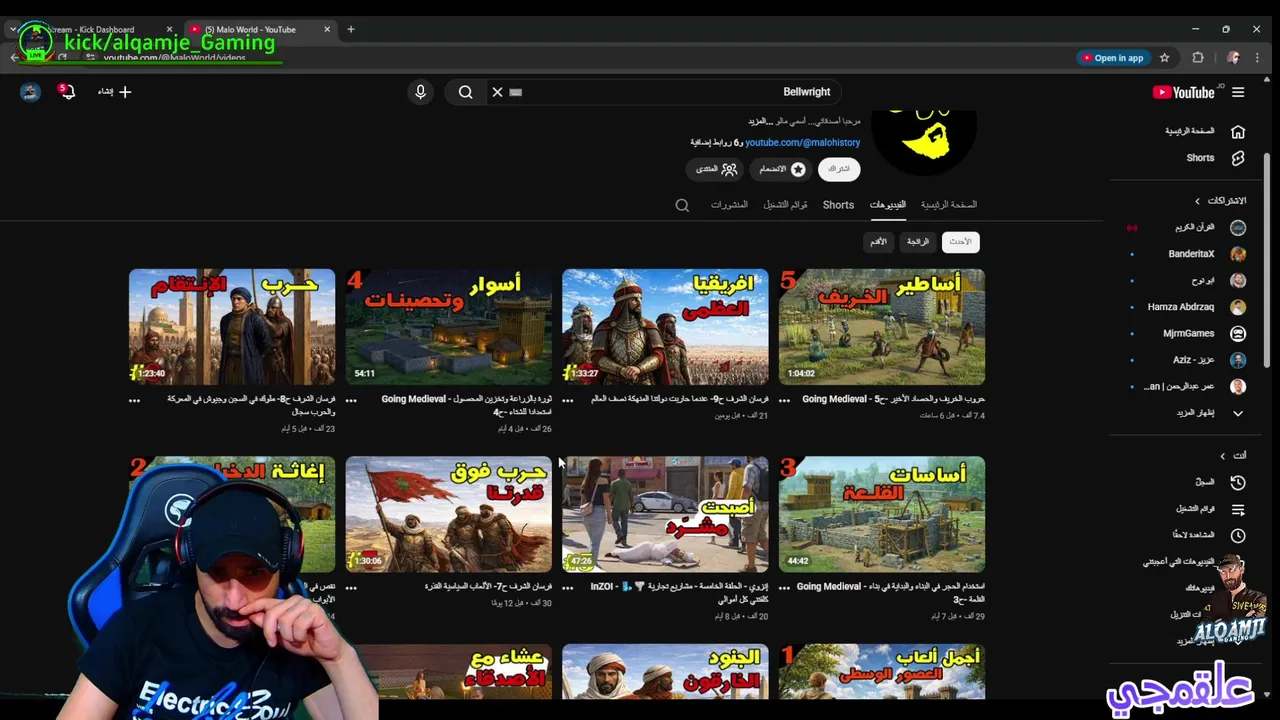Screen dimensions: 1280x720
Task: Expand the channel description المزيد
Action: (x=760, y=121)
